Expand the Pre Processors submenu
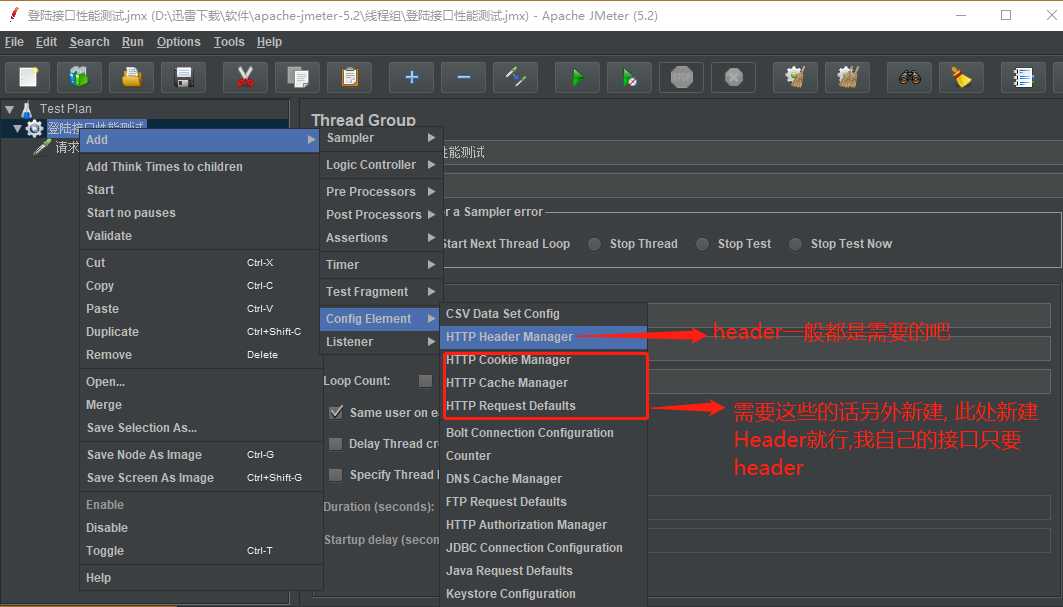The width and height of the screenshot is (1063, 607). tap(380, 192)
